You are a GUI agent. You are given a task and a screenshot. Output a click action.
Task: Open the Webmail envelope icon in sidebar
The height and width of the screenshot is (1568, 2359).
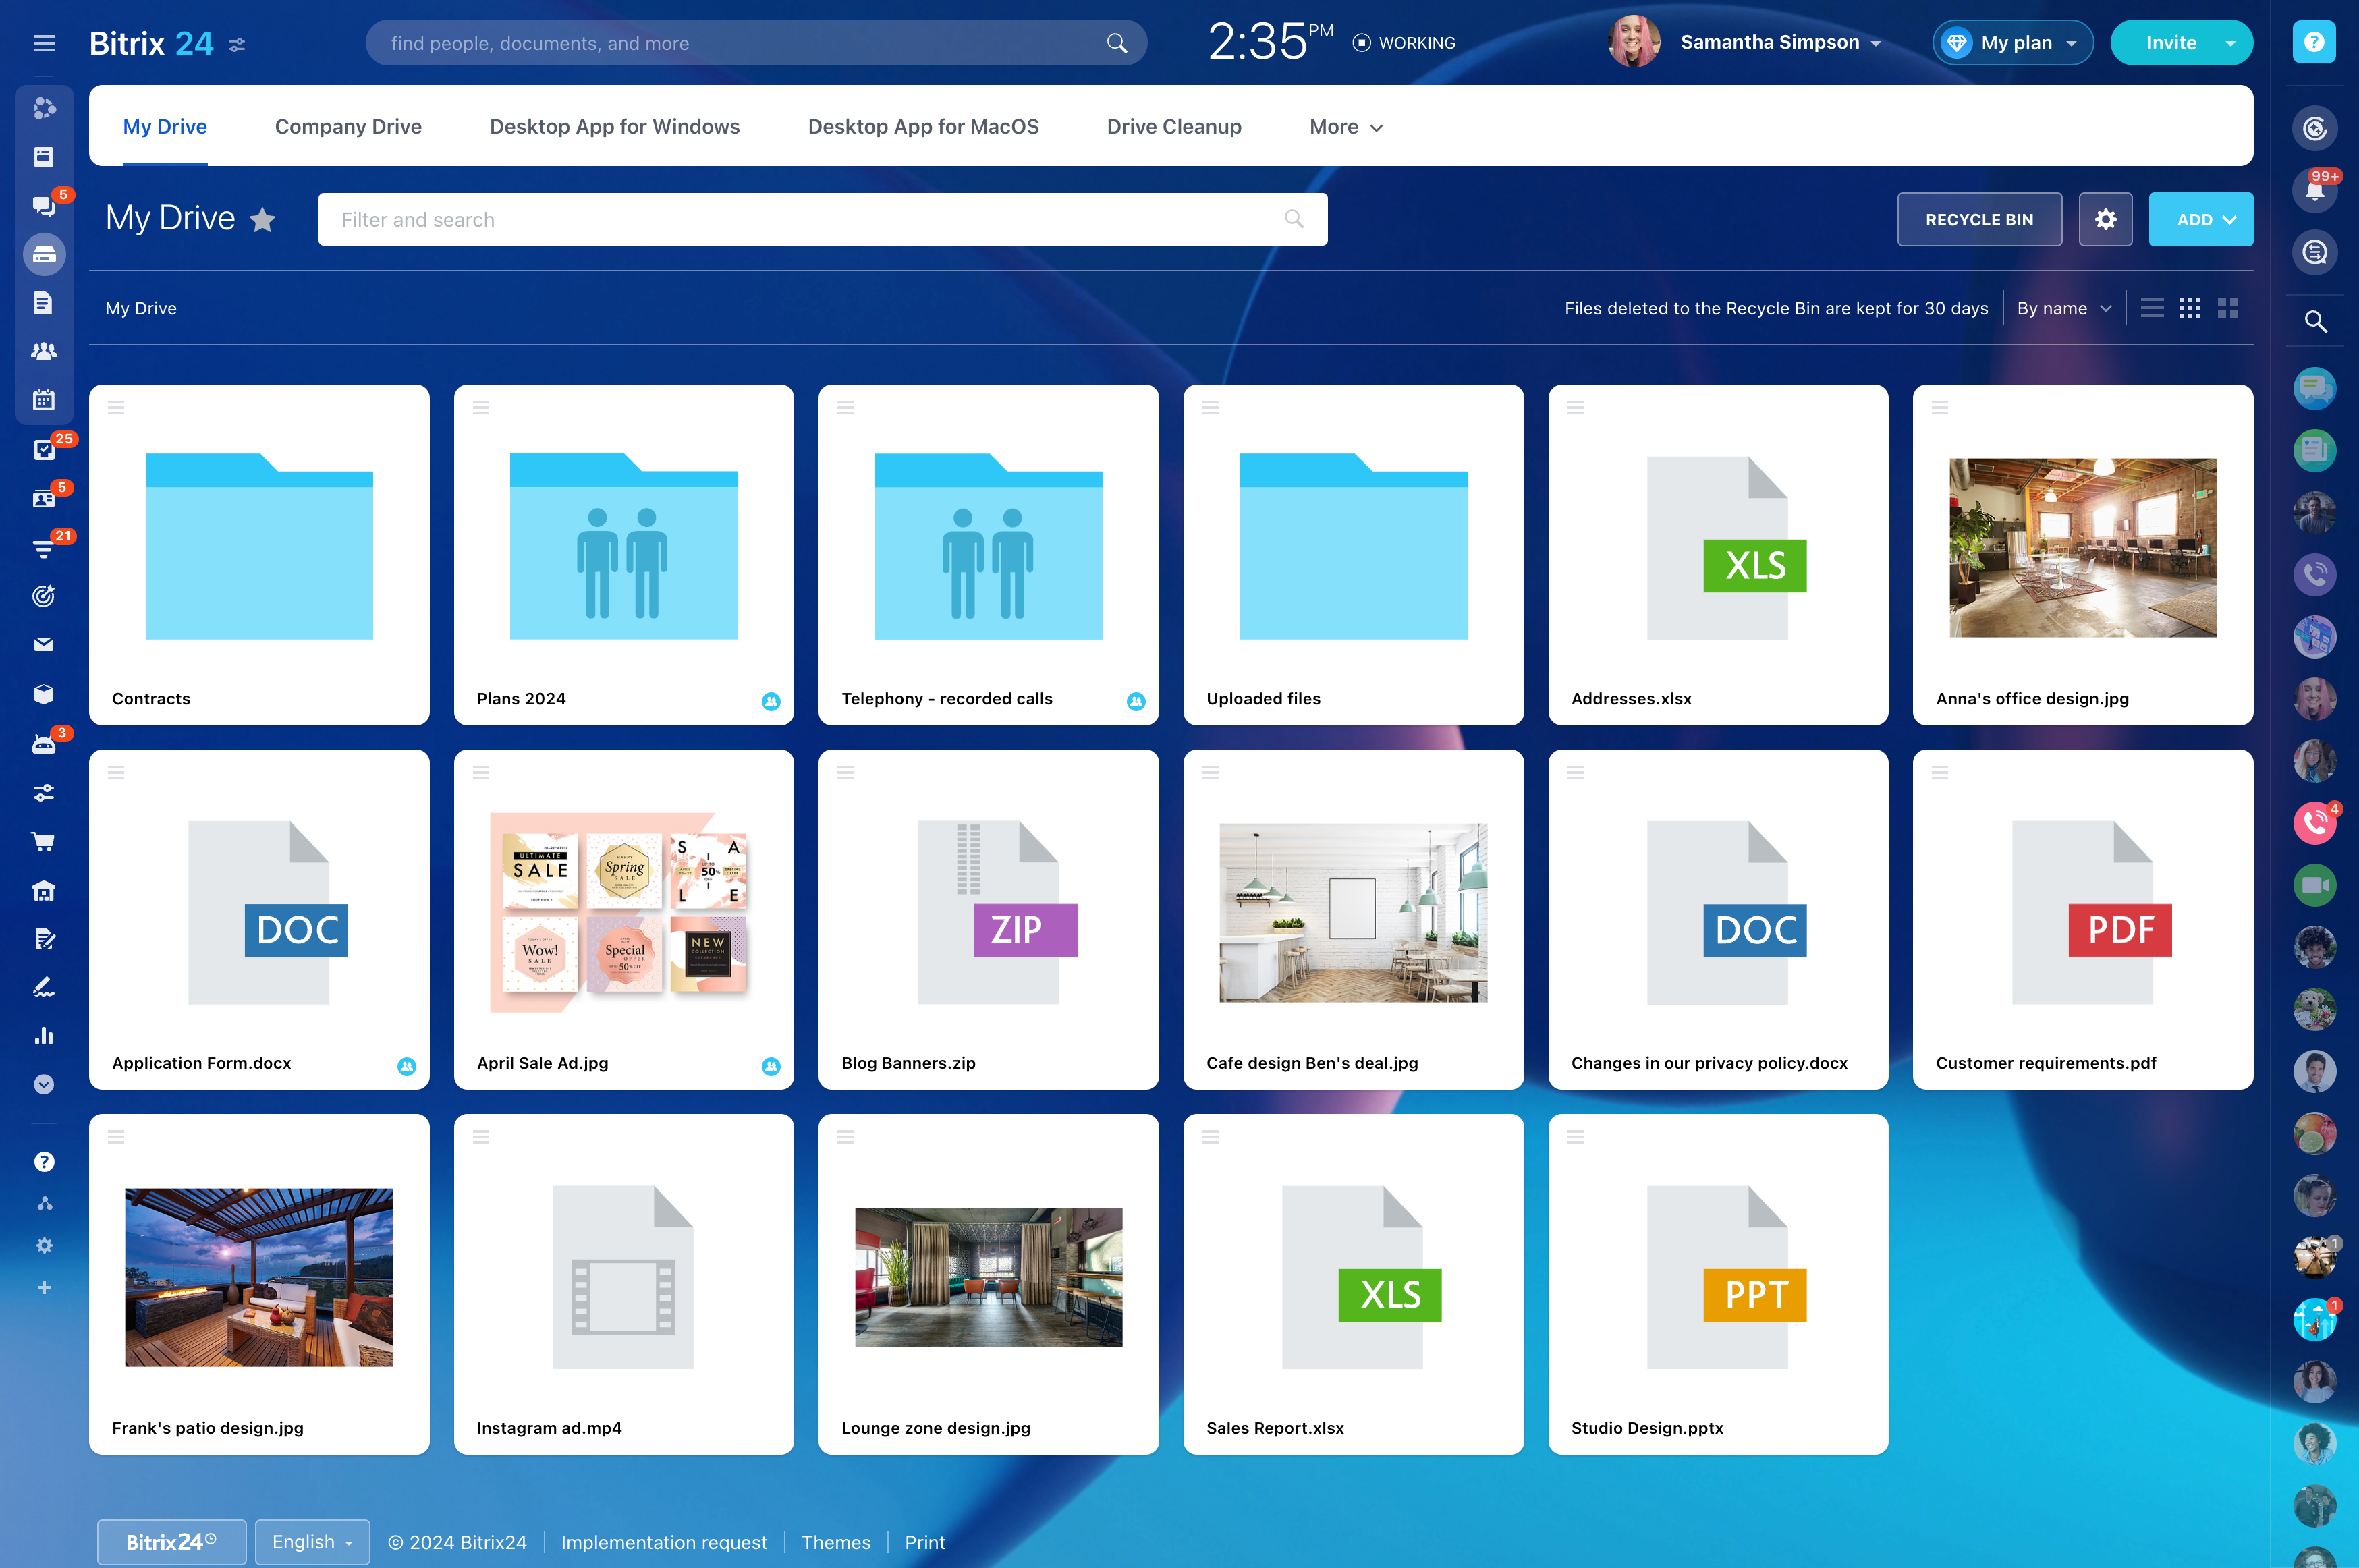coord(43,645)
